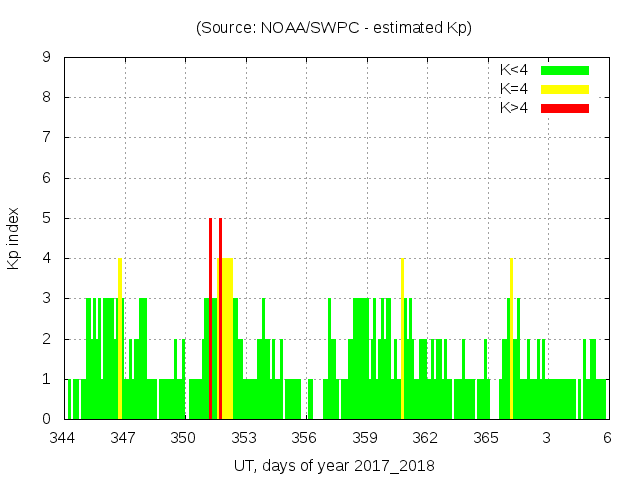This screenshot has height=480, width=640.
Task: Click the "Kp index" vertical axis label
Action: tap(14, 238)
